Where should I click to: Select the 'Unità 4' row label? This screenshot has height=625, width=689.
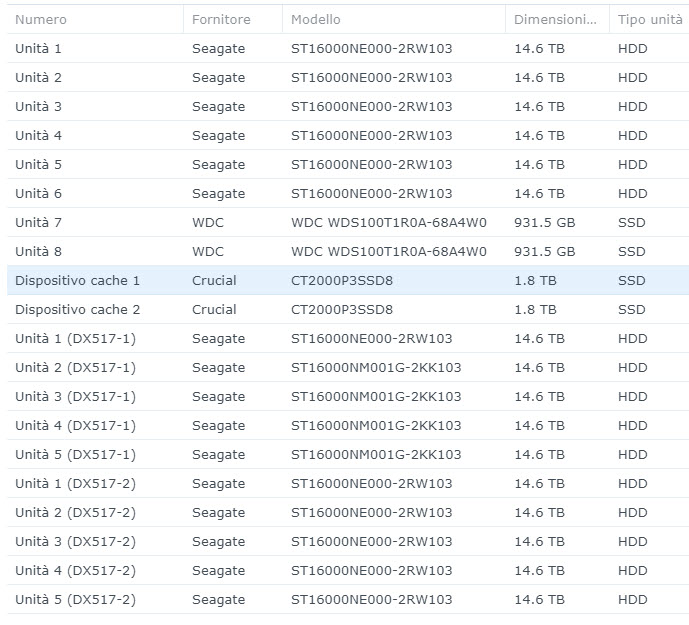[x=38, y=135]
